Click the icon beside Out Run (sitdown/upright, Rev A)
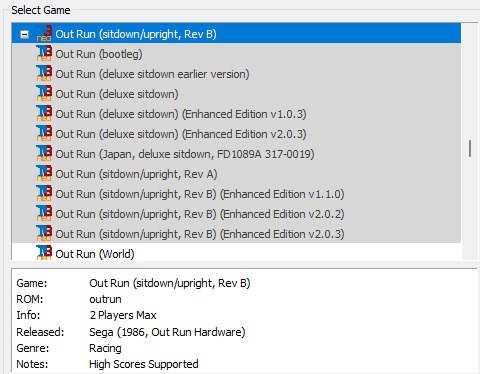The image size is (480, 374). [x=44, y=174]
